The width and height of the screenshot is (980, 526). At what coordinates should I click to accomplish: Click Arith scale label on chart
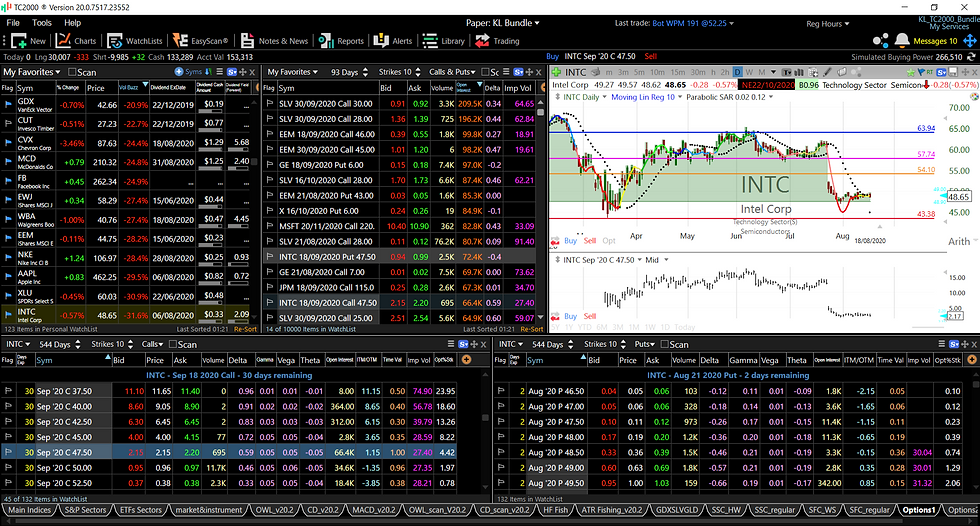tap(959, 241)
